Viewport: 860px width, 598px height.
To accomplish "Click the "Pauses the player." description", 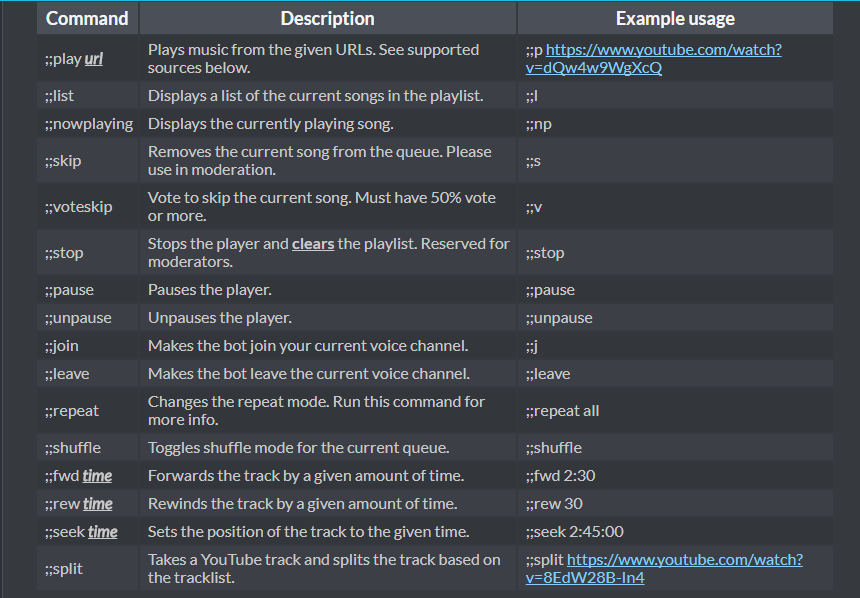I will click(210, 290).
